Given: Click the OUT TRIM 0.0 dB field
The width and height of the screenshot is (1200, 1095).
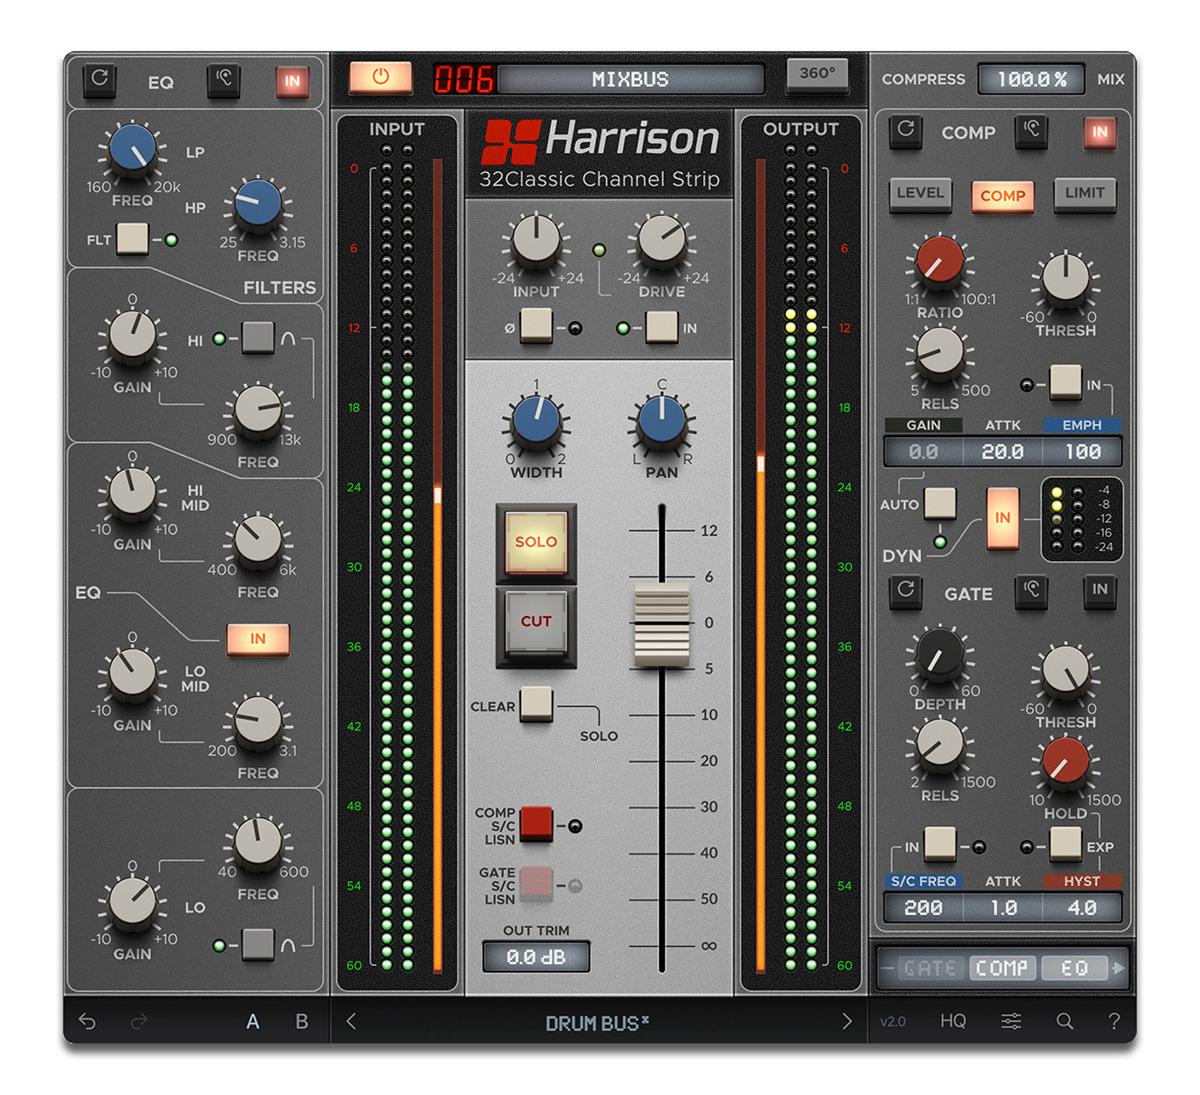Looking at the screenshot, I should coord(536,957).
